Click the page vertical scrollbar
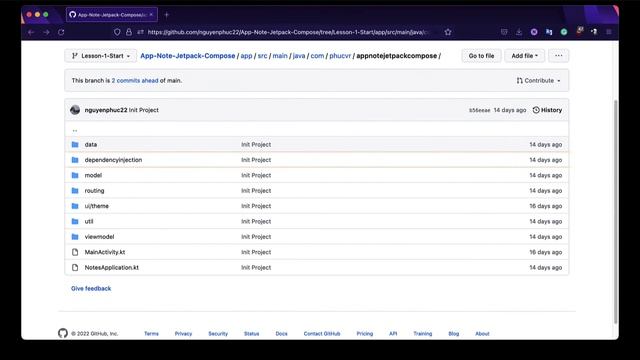Viewport: 640px width, 360px height. (616, 211)
